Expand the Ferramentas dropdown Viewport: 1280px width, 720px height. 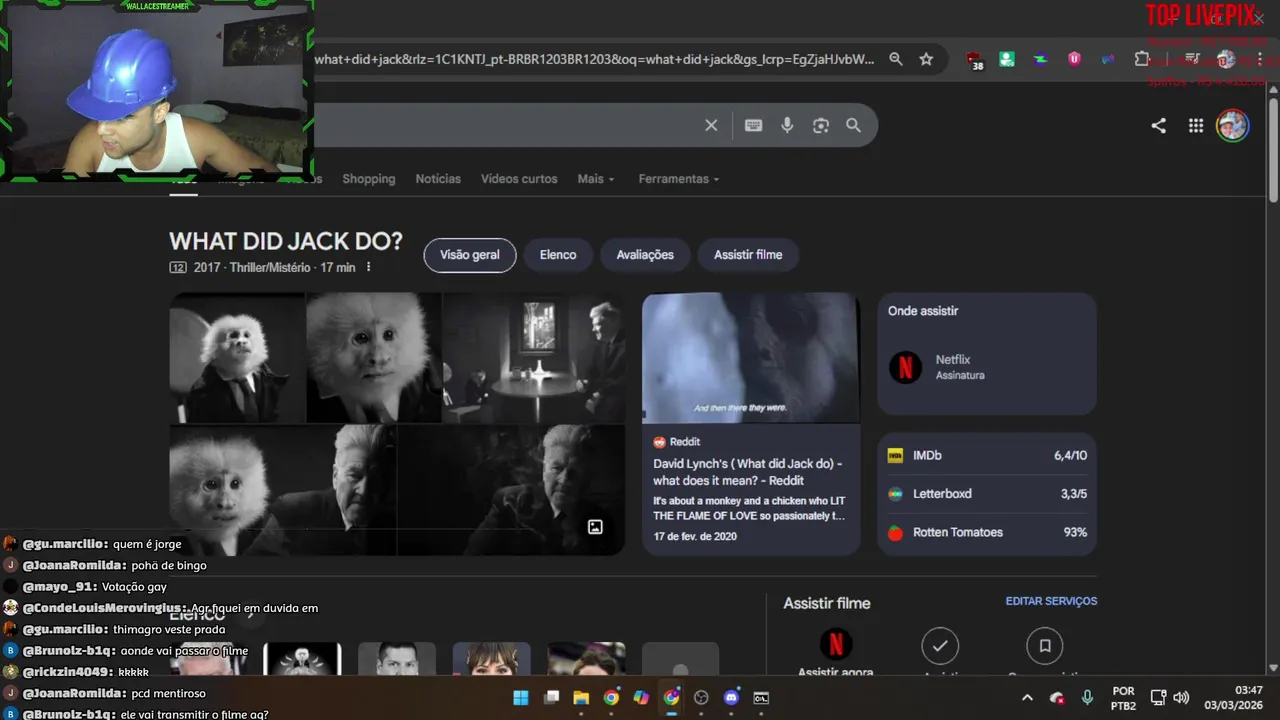pyautogui.click(x=679, y=179)
